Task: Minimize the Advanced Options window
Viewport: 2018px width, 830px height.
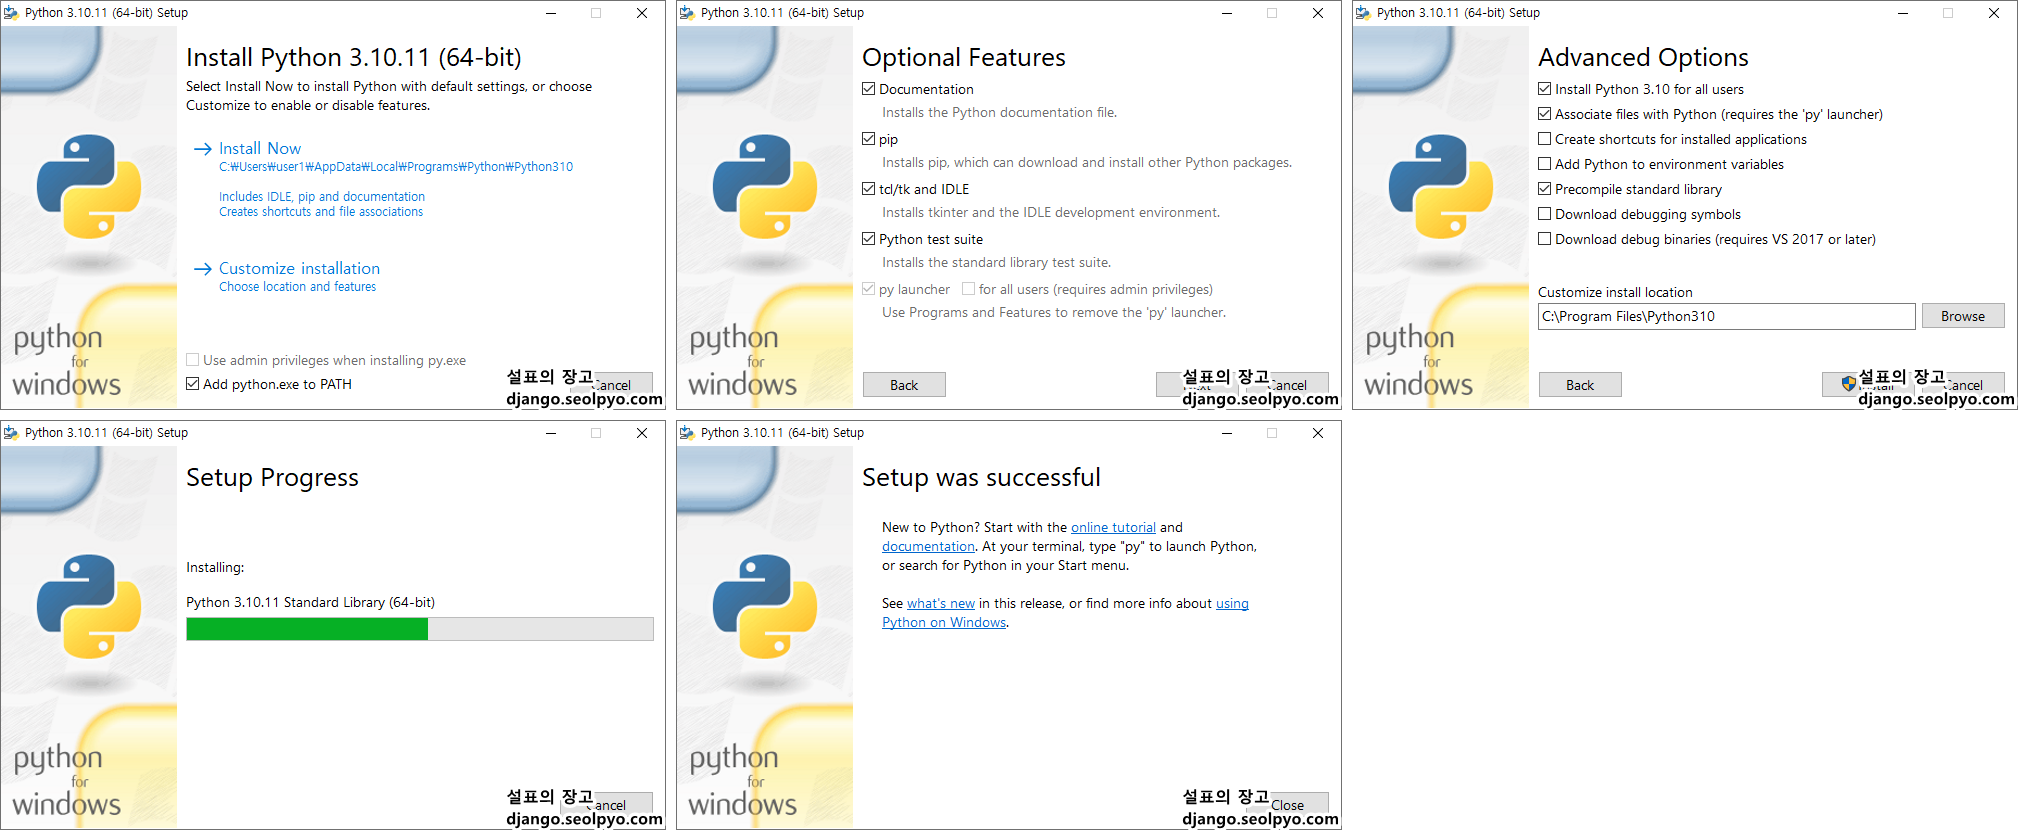Action: [1903, 13]
